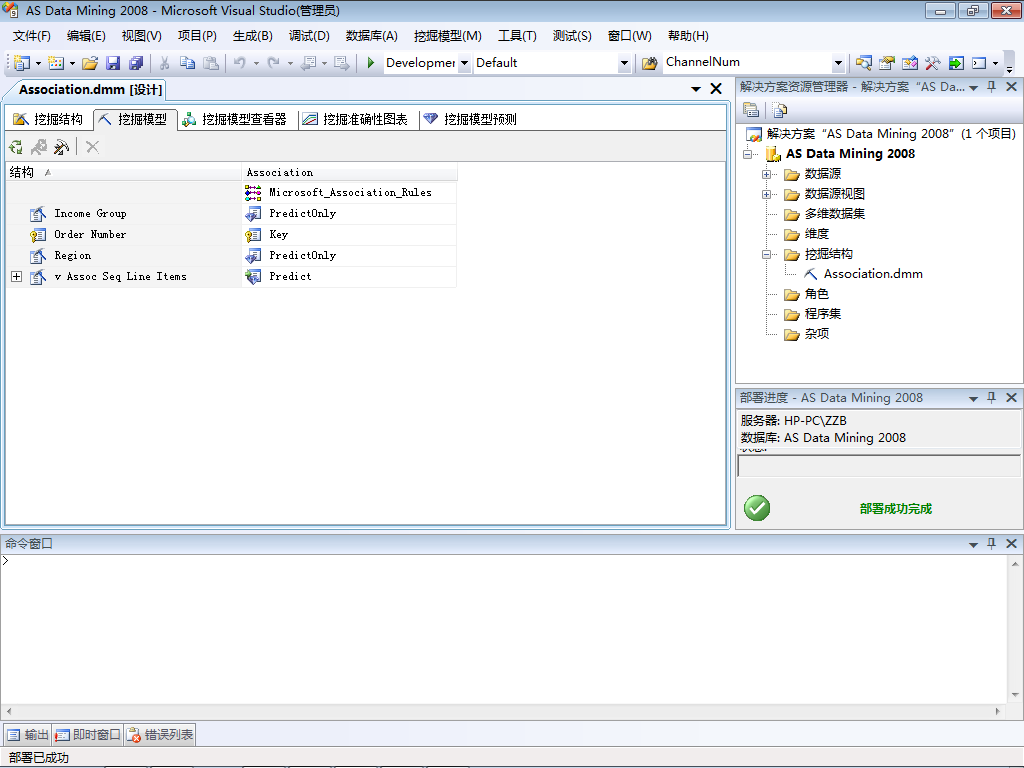The image size is (1024, 768).
Task: Select the Order Number structure row
Action: 124,234
